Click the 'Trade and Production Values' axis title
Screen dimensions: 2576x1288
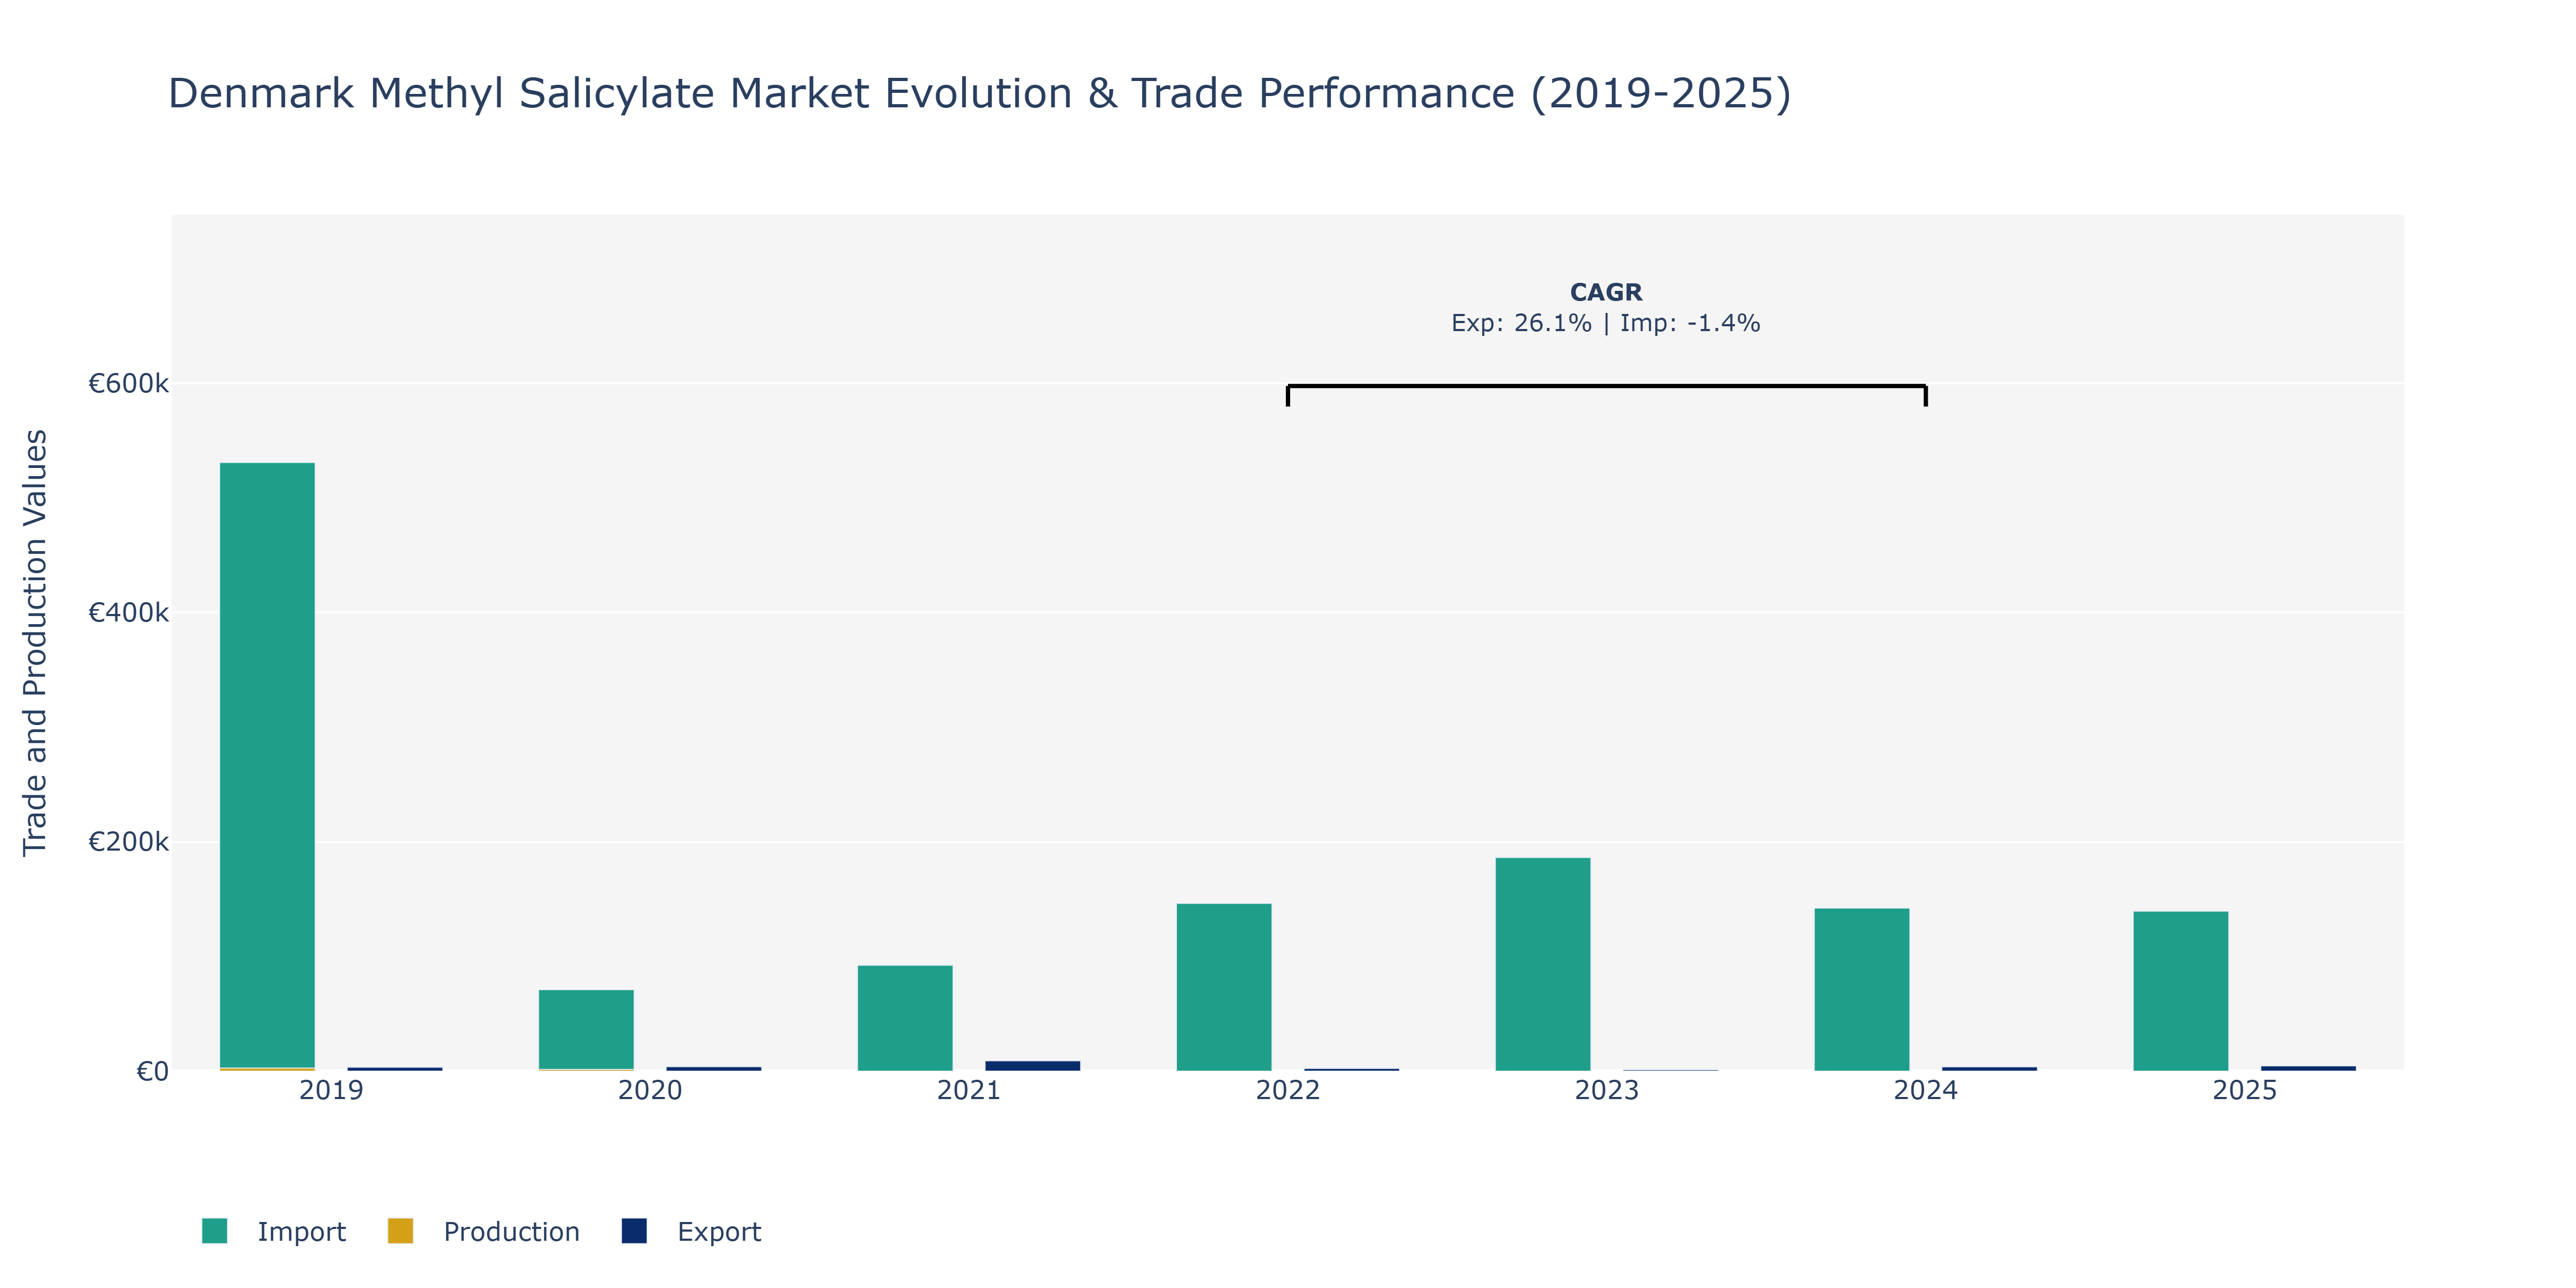[x=35, y=642]
